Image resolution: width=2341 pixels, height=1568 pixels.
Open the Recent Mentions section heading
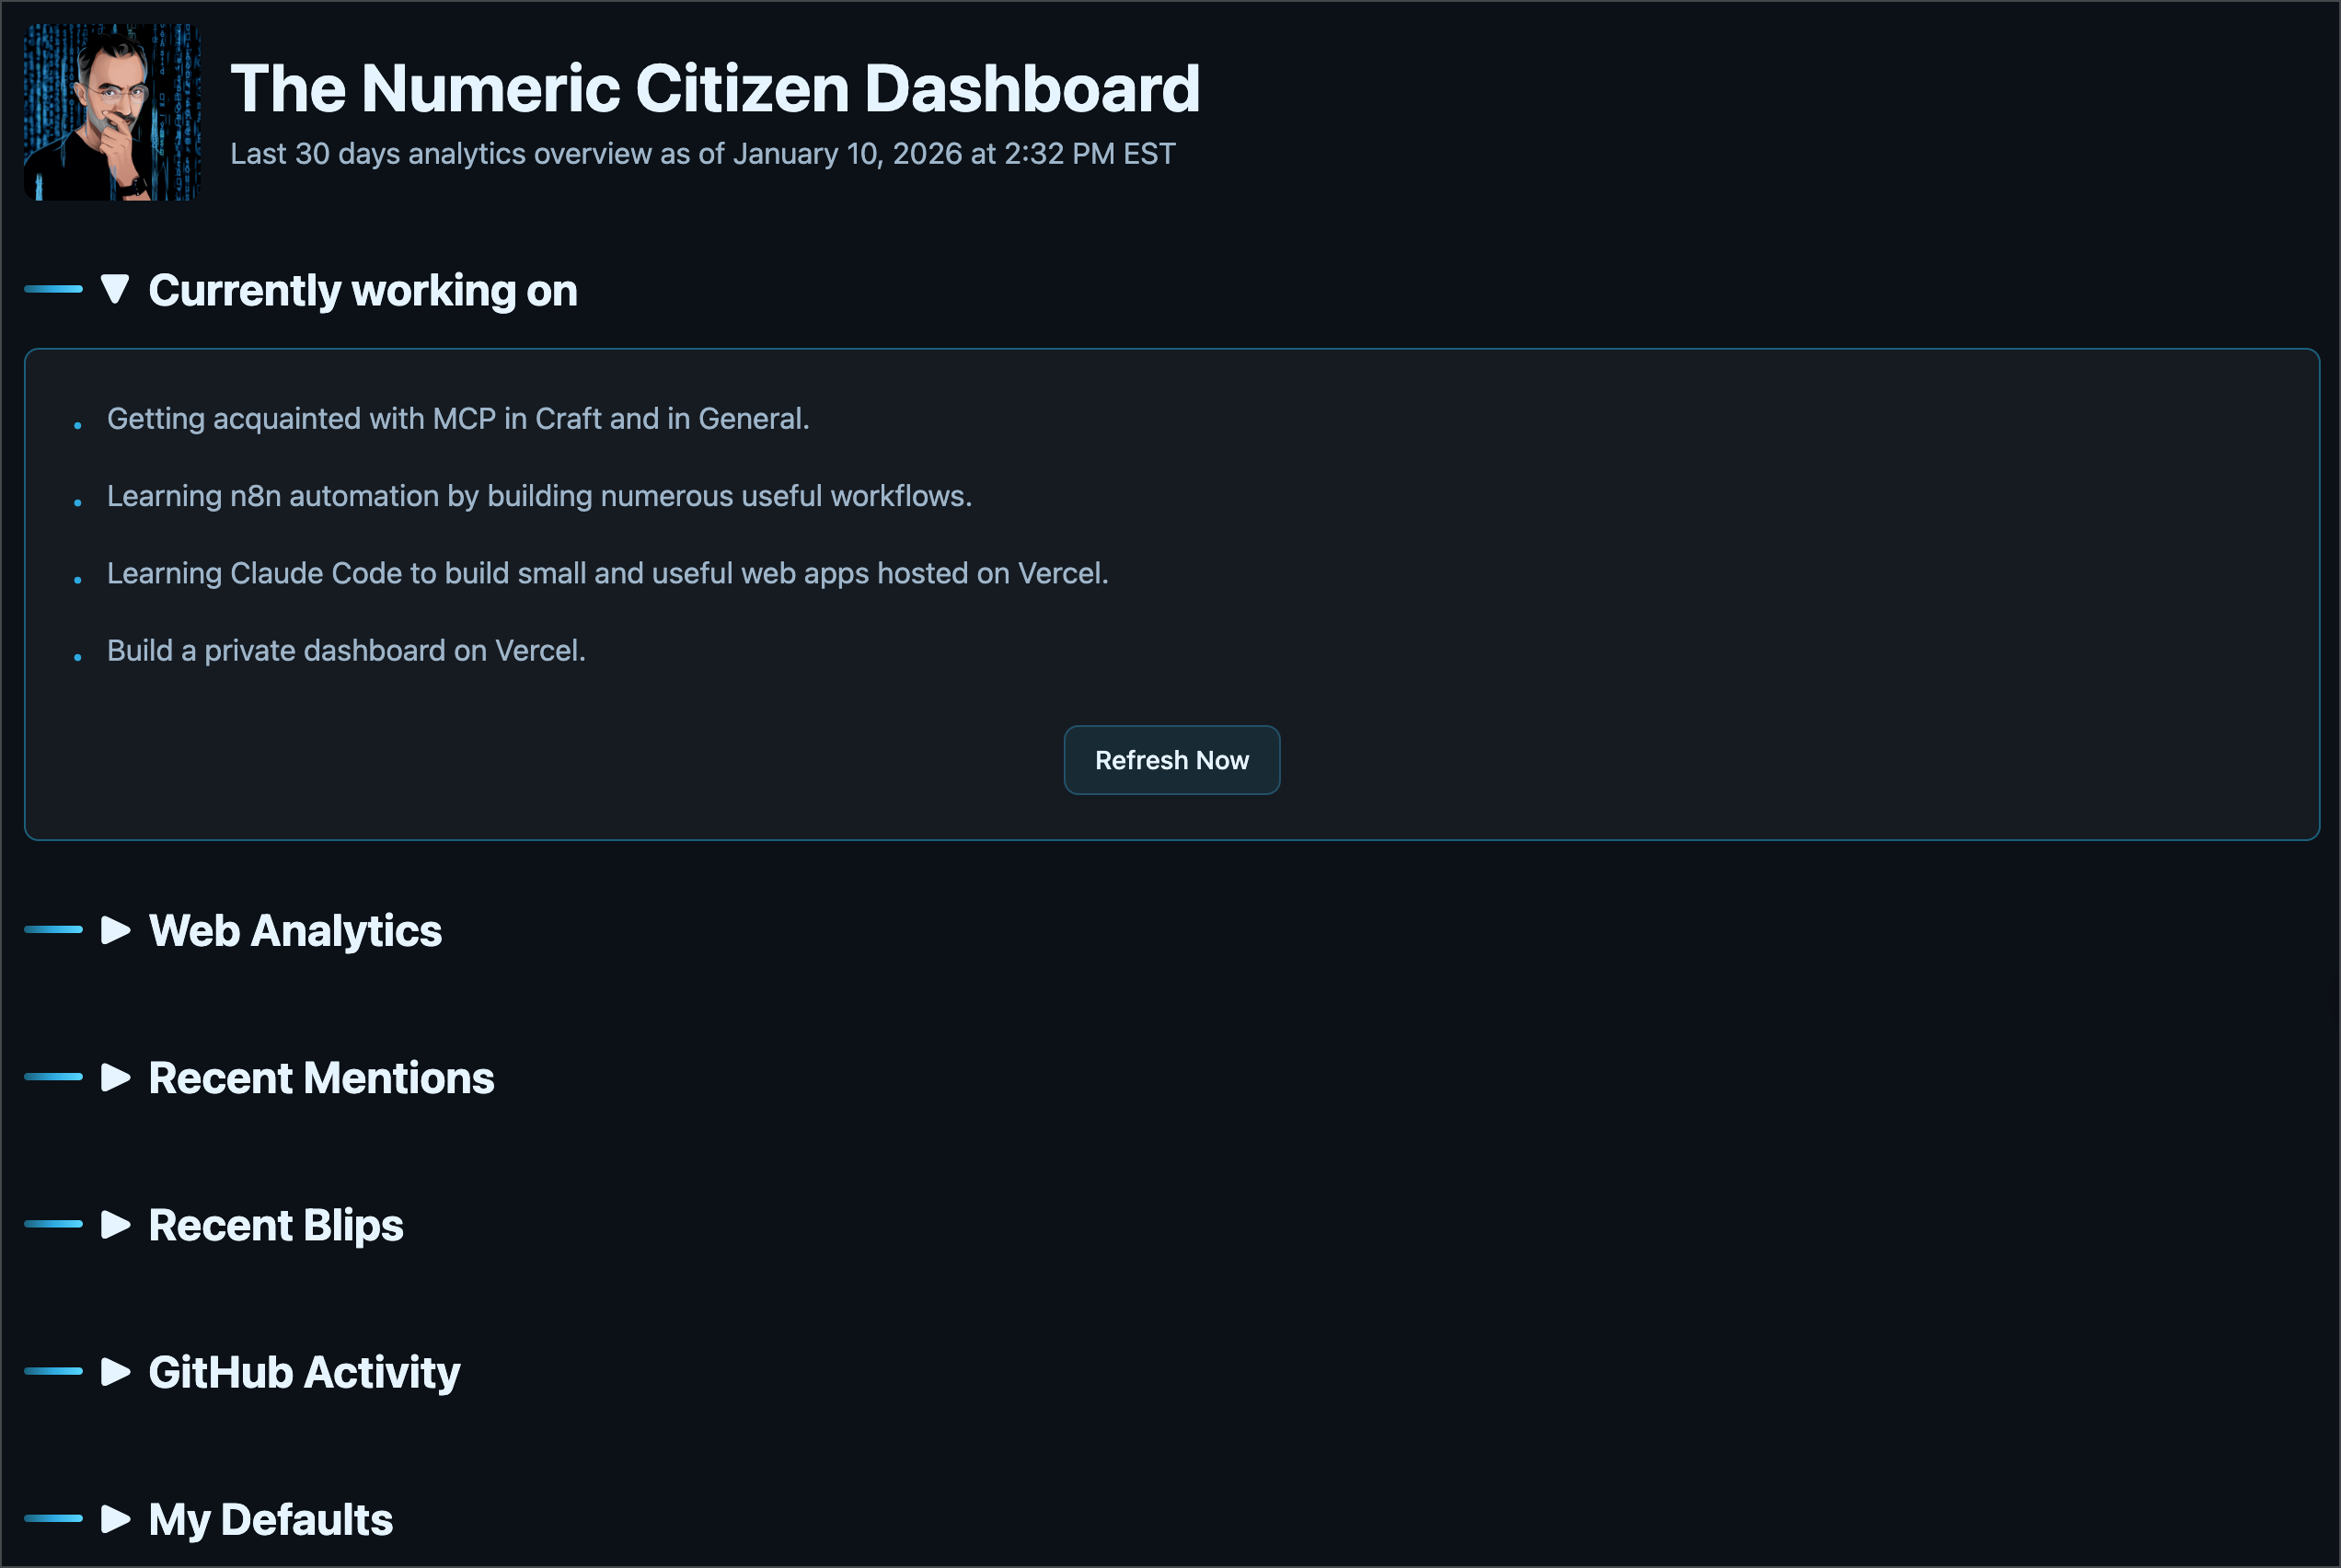pos(321,1078)
